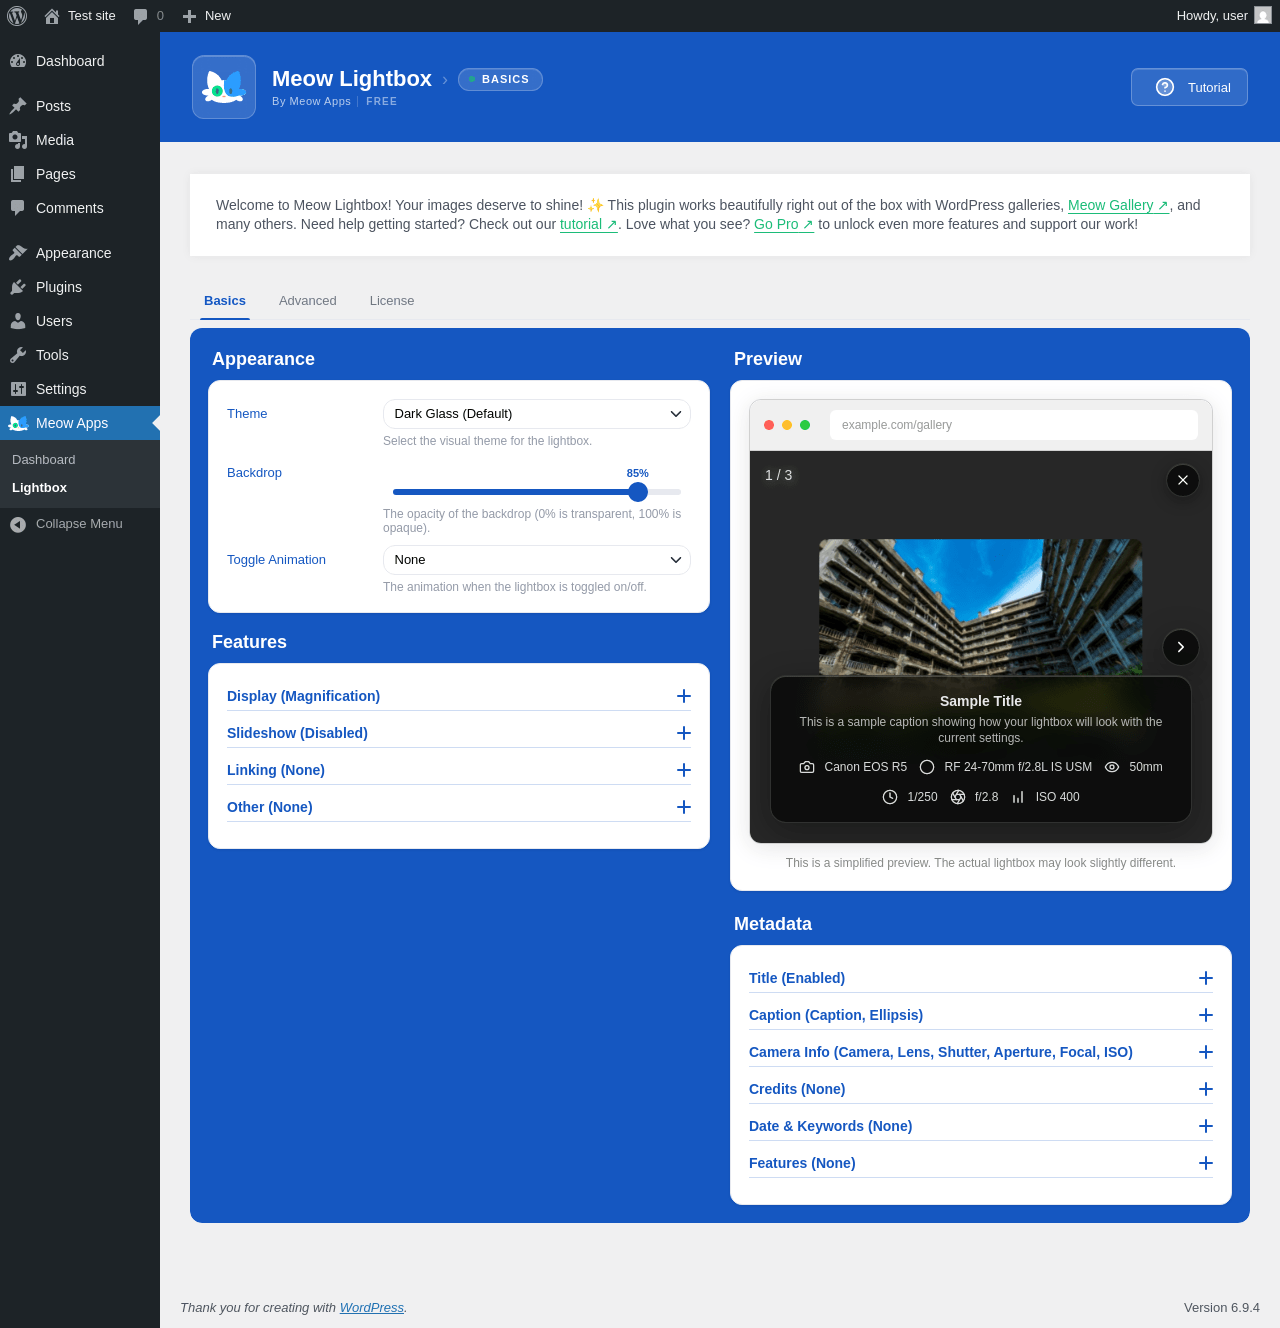Click the BASICS badge in header
The image size is (1280, 1328).
(500, 79)
